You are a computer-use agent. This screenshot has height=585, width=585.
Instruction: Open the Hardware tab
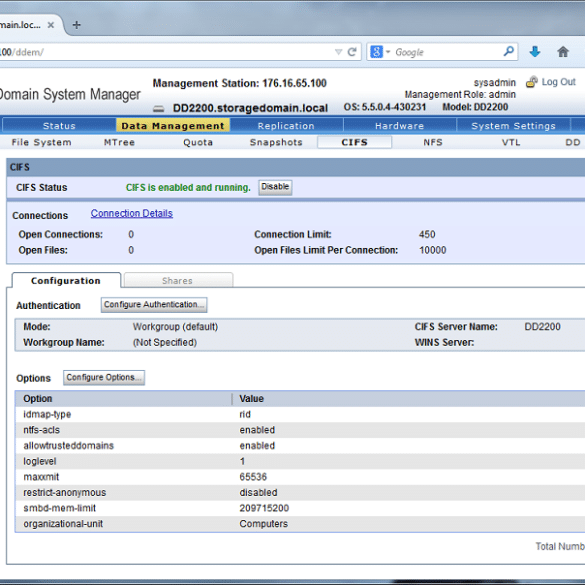pyautogui.click(x=400, y=126)
